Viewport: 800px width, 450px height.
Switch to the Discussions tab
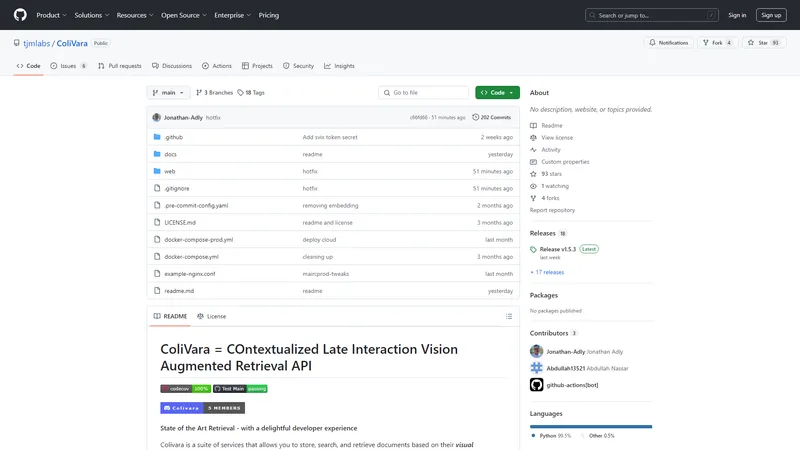pyautogui.click(x=171, y=66)
